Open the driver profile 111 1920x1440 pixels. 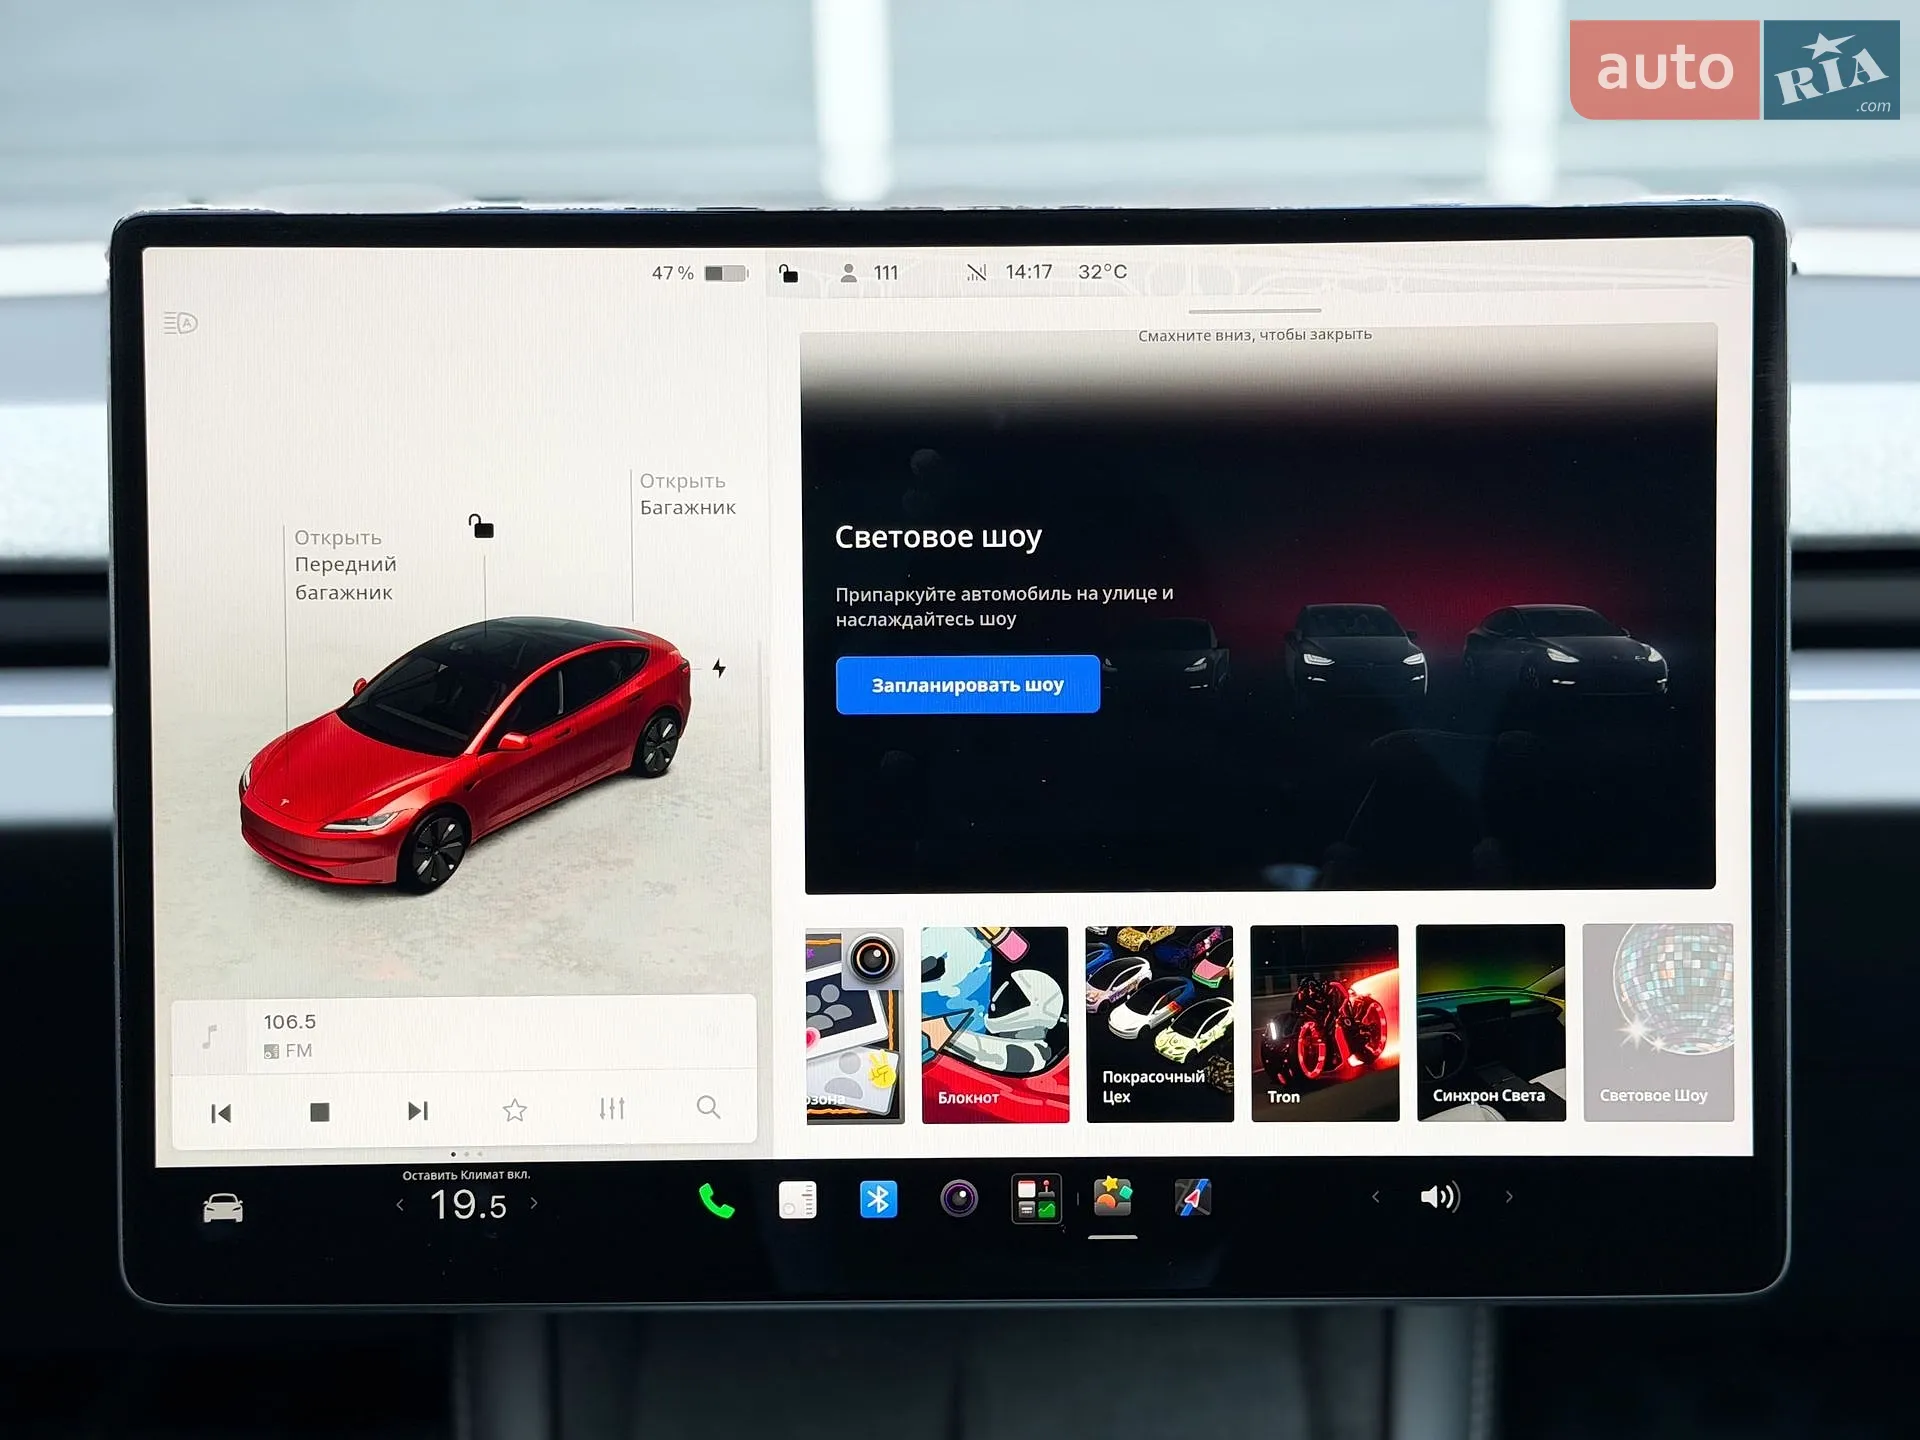point(869,272)
